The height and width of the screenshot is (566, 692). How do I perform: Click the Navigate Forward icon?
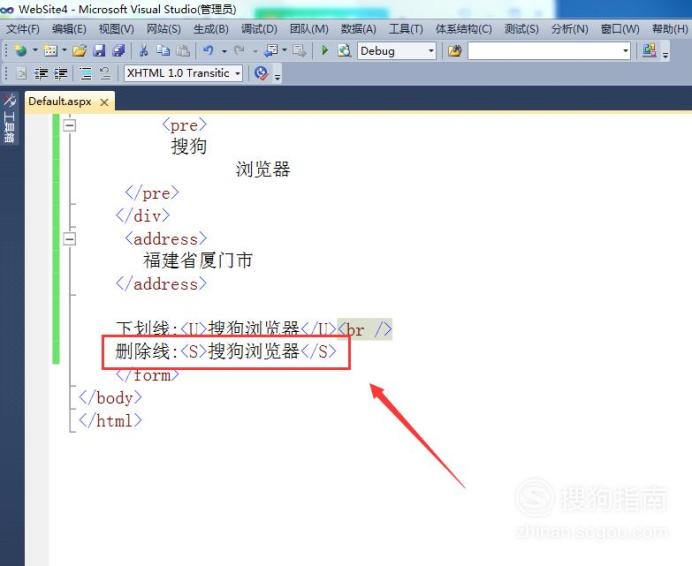[299, 51]
